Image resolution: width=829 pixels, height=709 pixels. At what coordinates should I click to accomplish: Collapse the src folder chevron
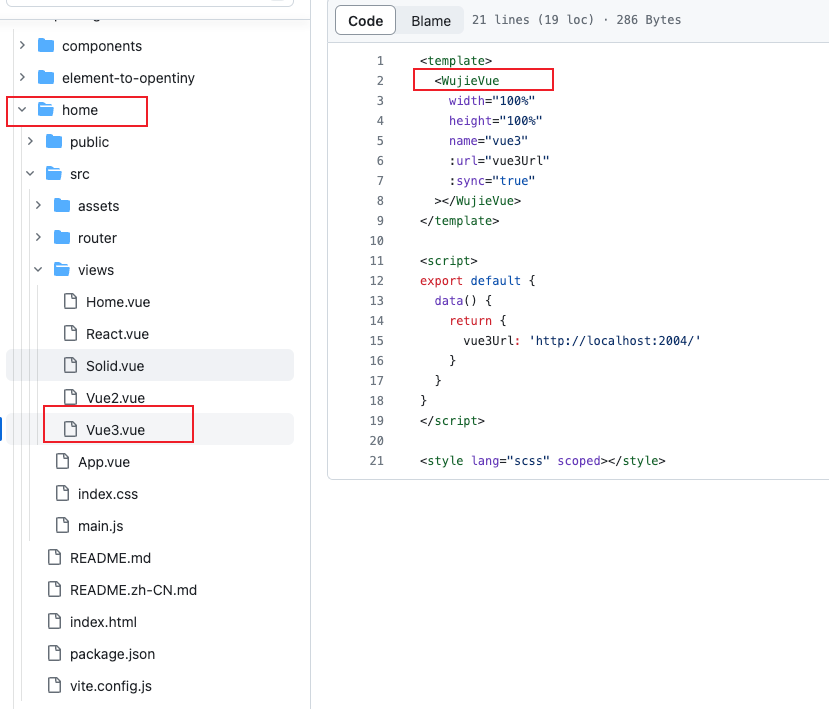30,174
